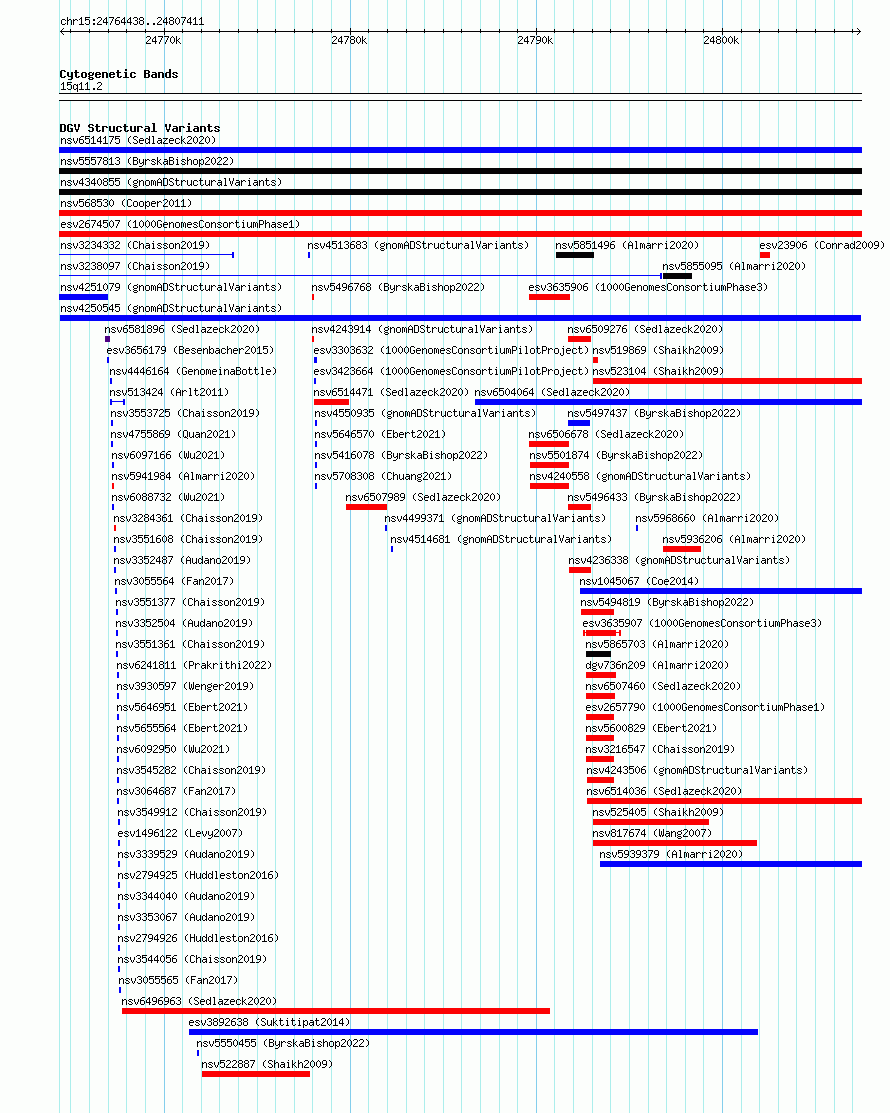The width and height of the screenshot is (890, 1113).
Task: Open nsv3930597 (Wenger2019) label
Action: (185, 686)
